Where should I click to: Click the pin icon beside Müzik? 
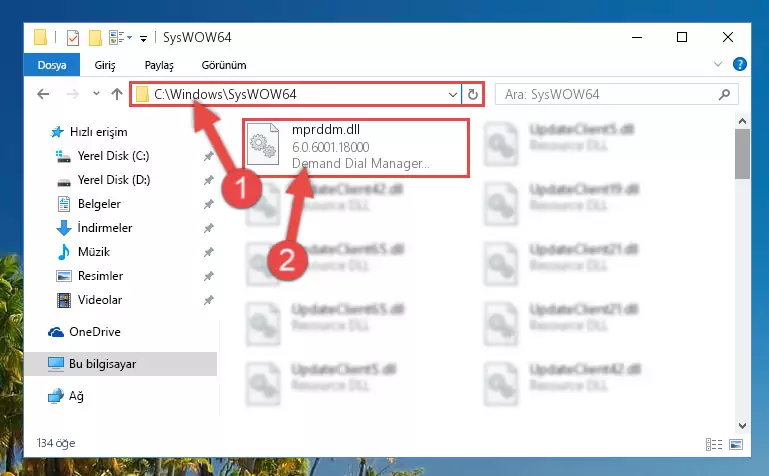point(208,252)
